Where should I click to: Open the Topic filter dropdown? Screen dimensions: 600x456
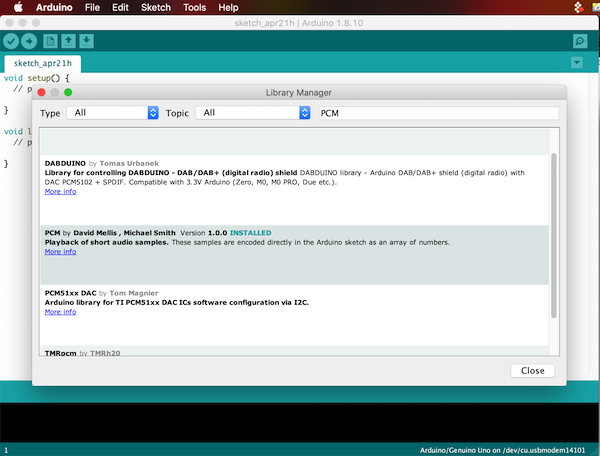pyautogui.click(x=253, y=113)
